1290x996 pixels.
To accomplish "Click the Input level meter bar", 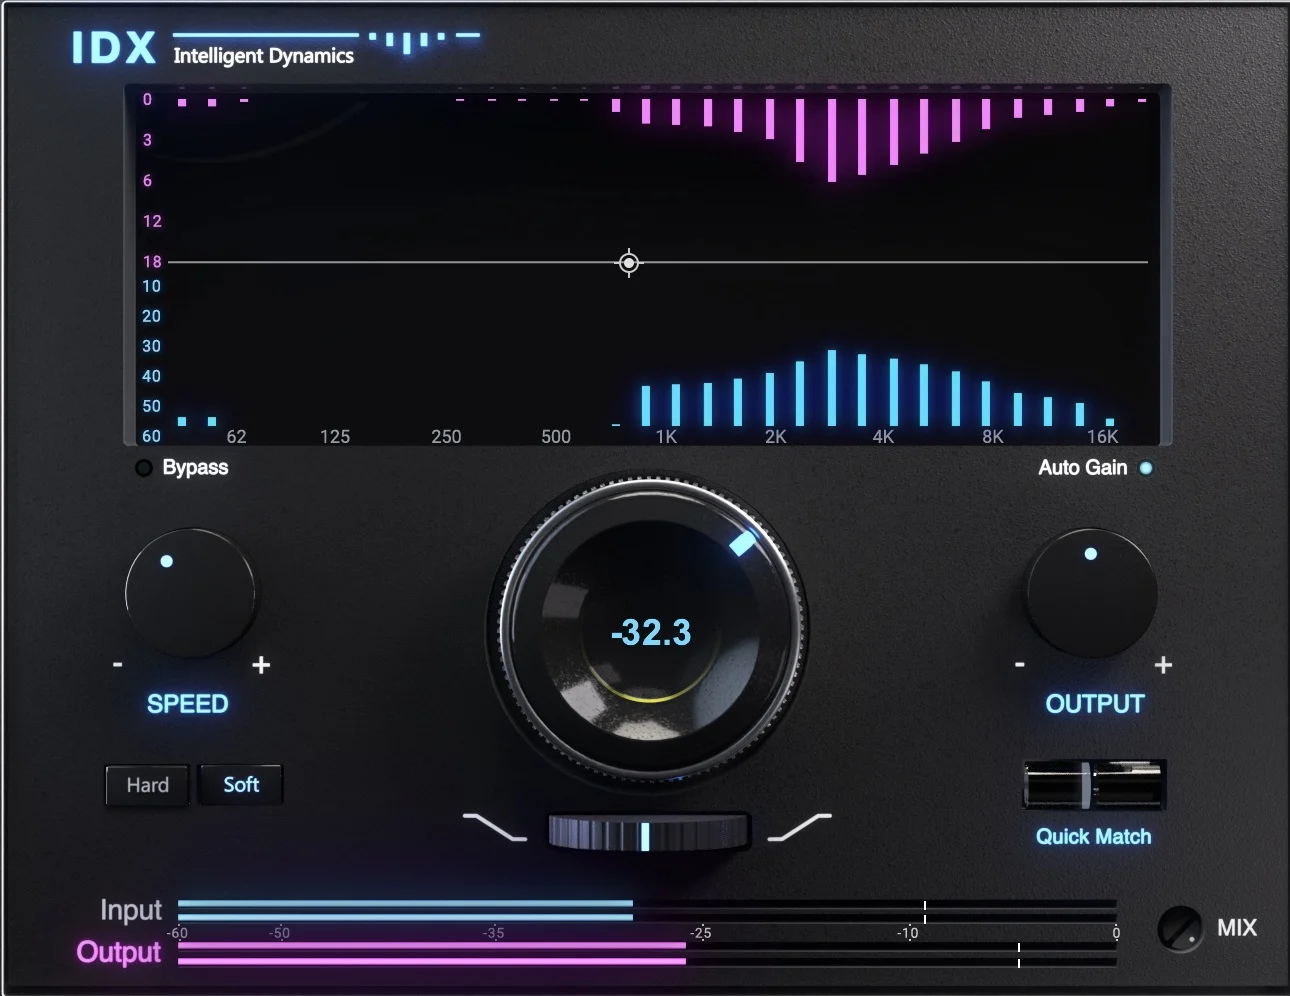I will coord(646,910).
